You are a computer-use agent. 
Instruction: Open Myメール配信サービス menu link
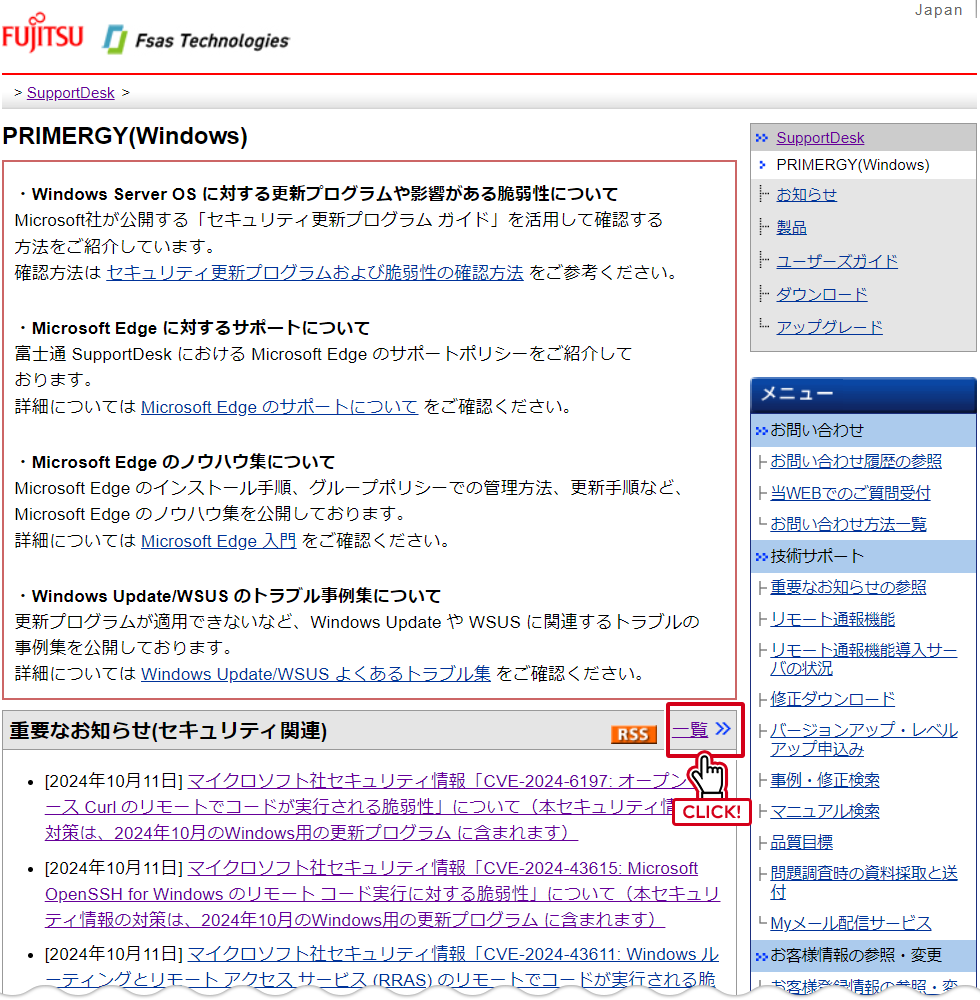click(x=850, y=923)
